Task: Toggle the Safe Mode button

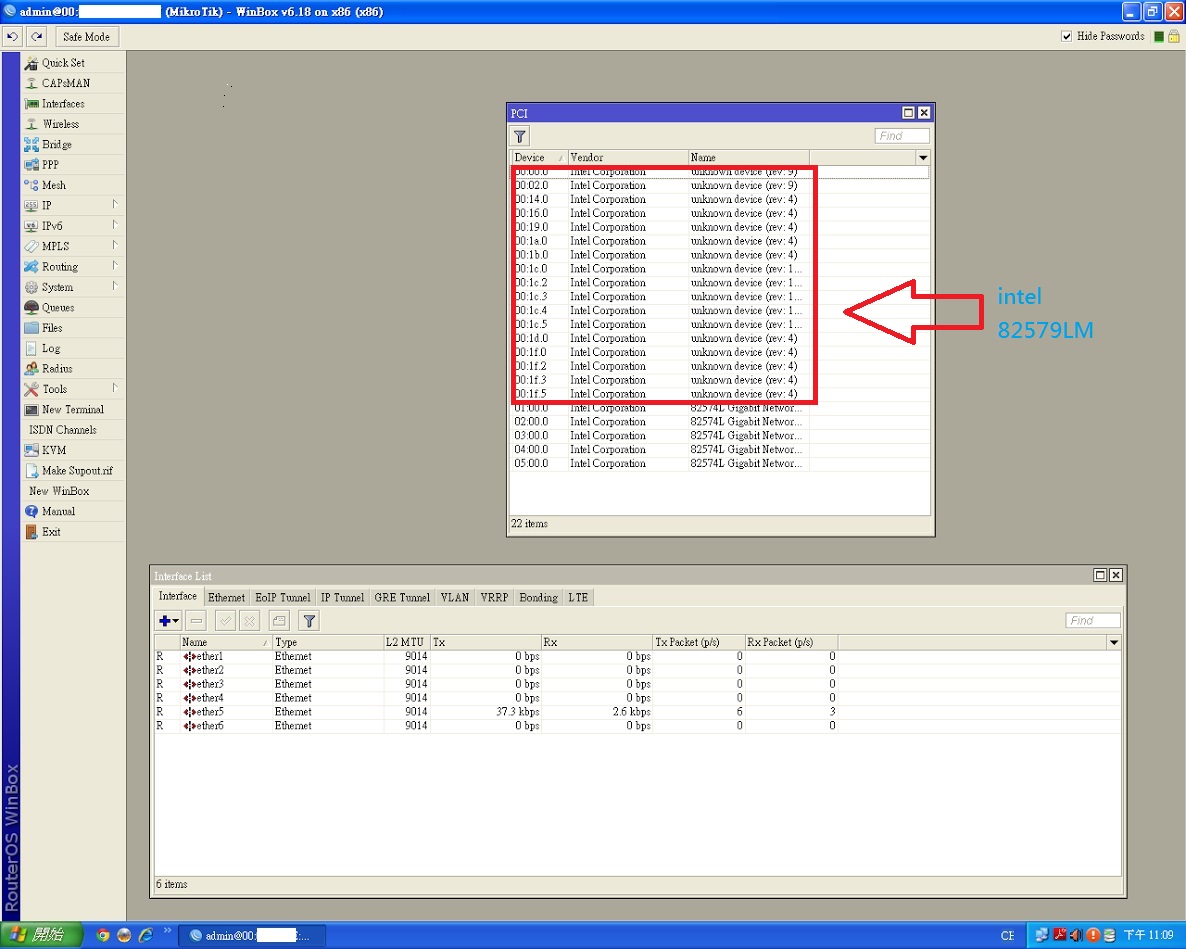Action: 86,36
